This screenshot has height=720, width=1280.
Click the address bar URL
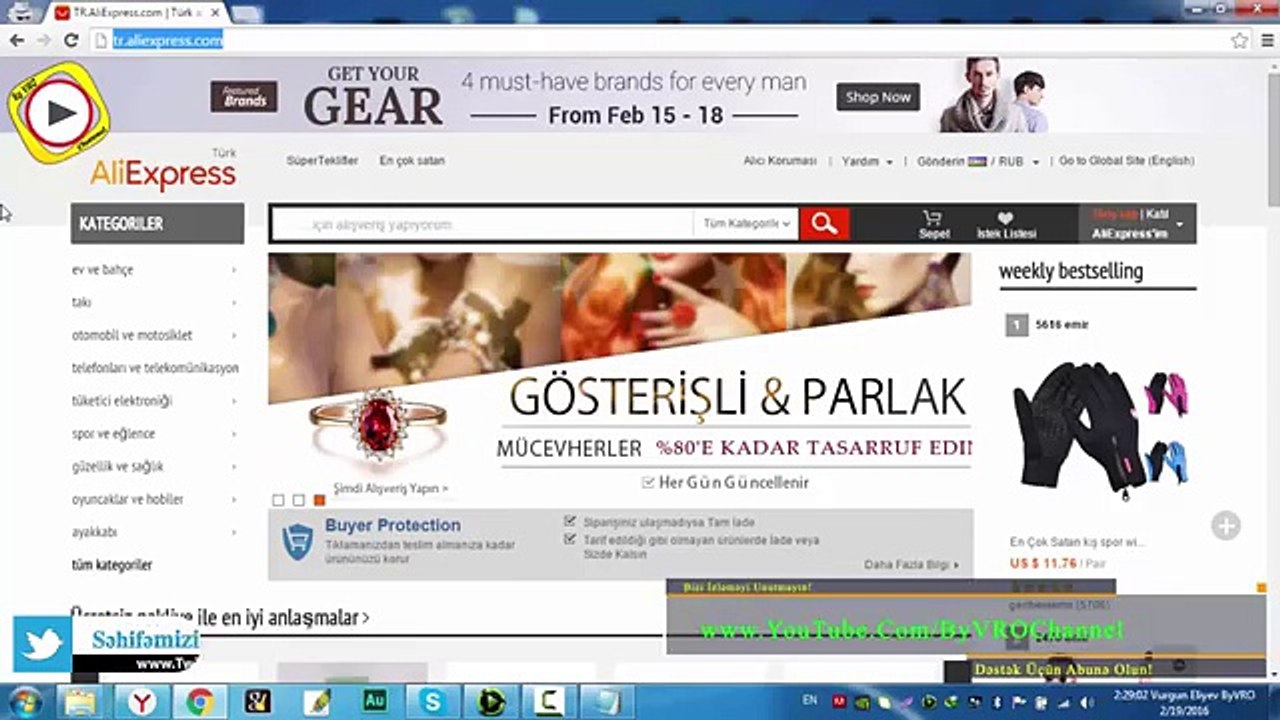pos(167,41)
